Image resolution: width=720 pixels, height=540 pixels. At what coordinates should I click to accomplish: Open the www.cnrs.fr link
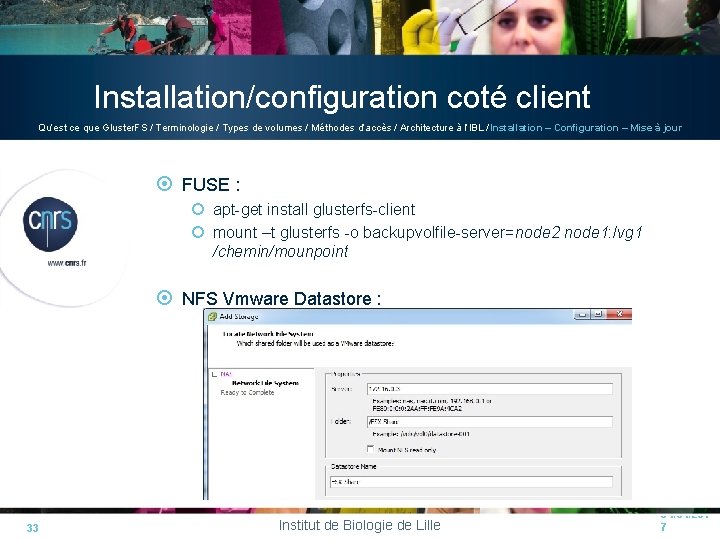point(67,263)
